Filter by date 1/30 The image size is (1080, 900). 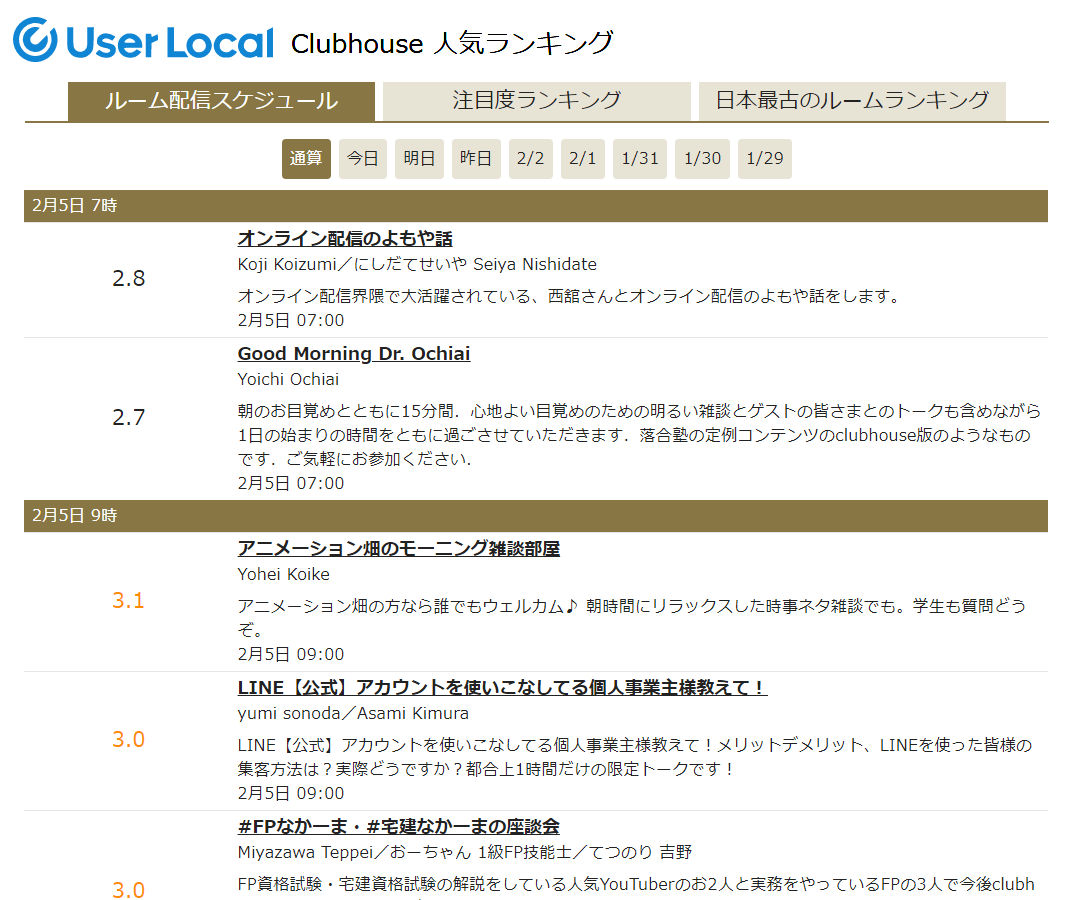(702, 159)
